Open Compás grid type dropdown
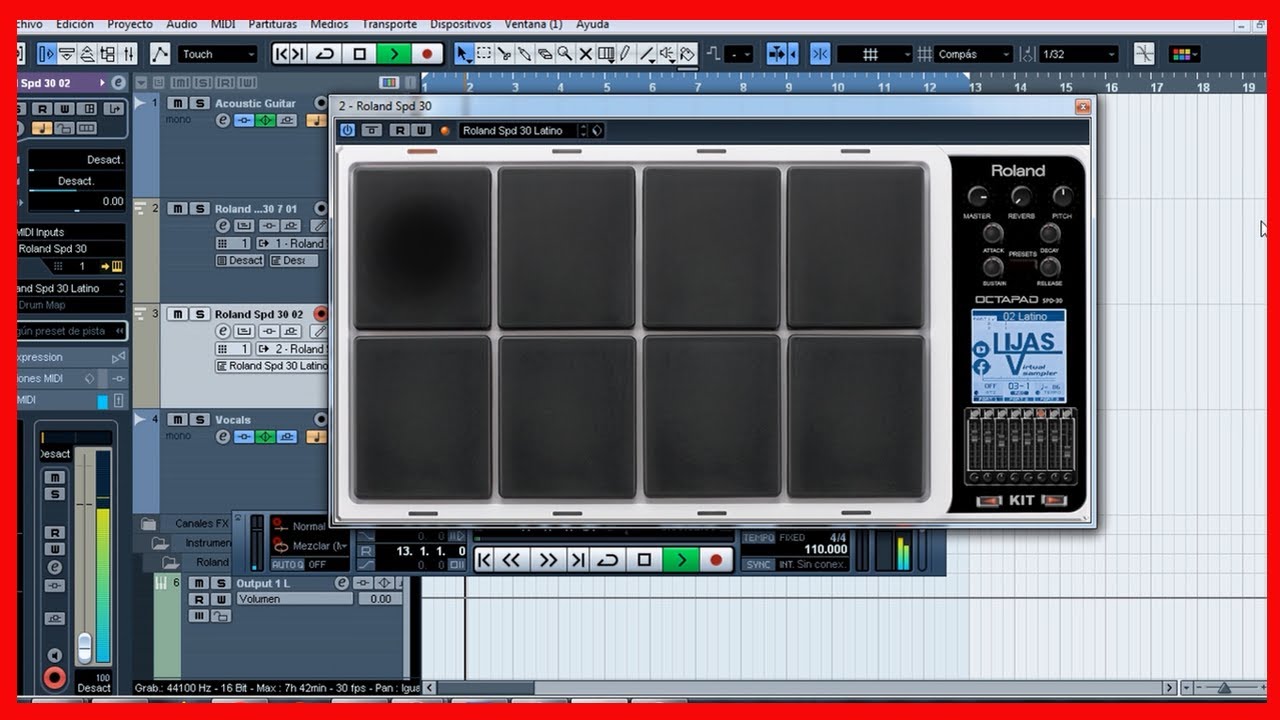Screen dimensions: 1280x720 pos(974,54)
